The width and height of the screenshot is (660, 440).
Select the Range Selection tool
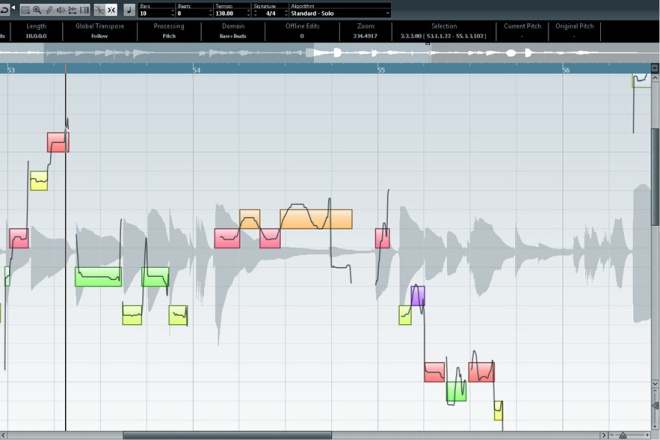pos(25,10)
